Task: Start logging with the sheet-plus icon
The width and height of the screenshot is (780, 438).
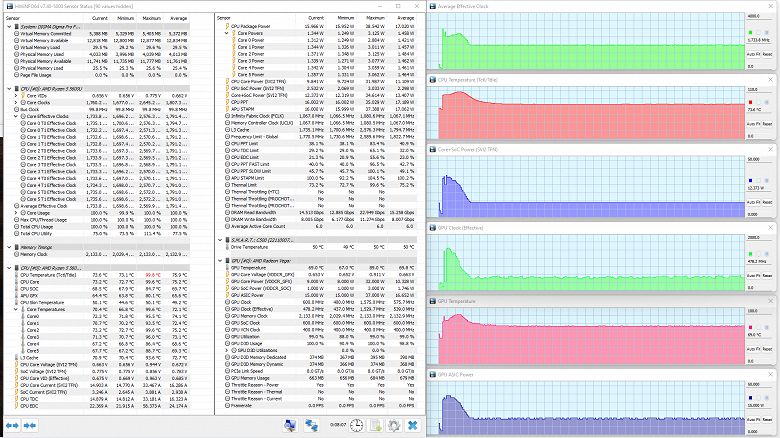Action: (x=376, y=426)
